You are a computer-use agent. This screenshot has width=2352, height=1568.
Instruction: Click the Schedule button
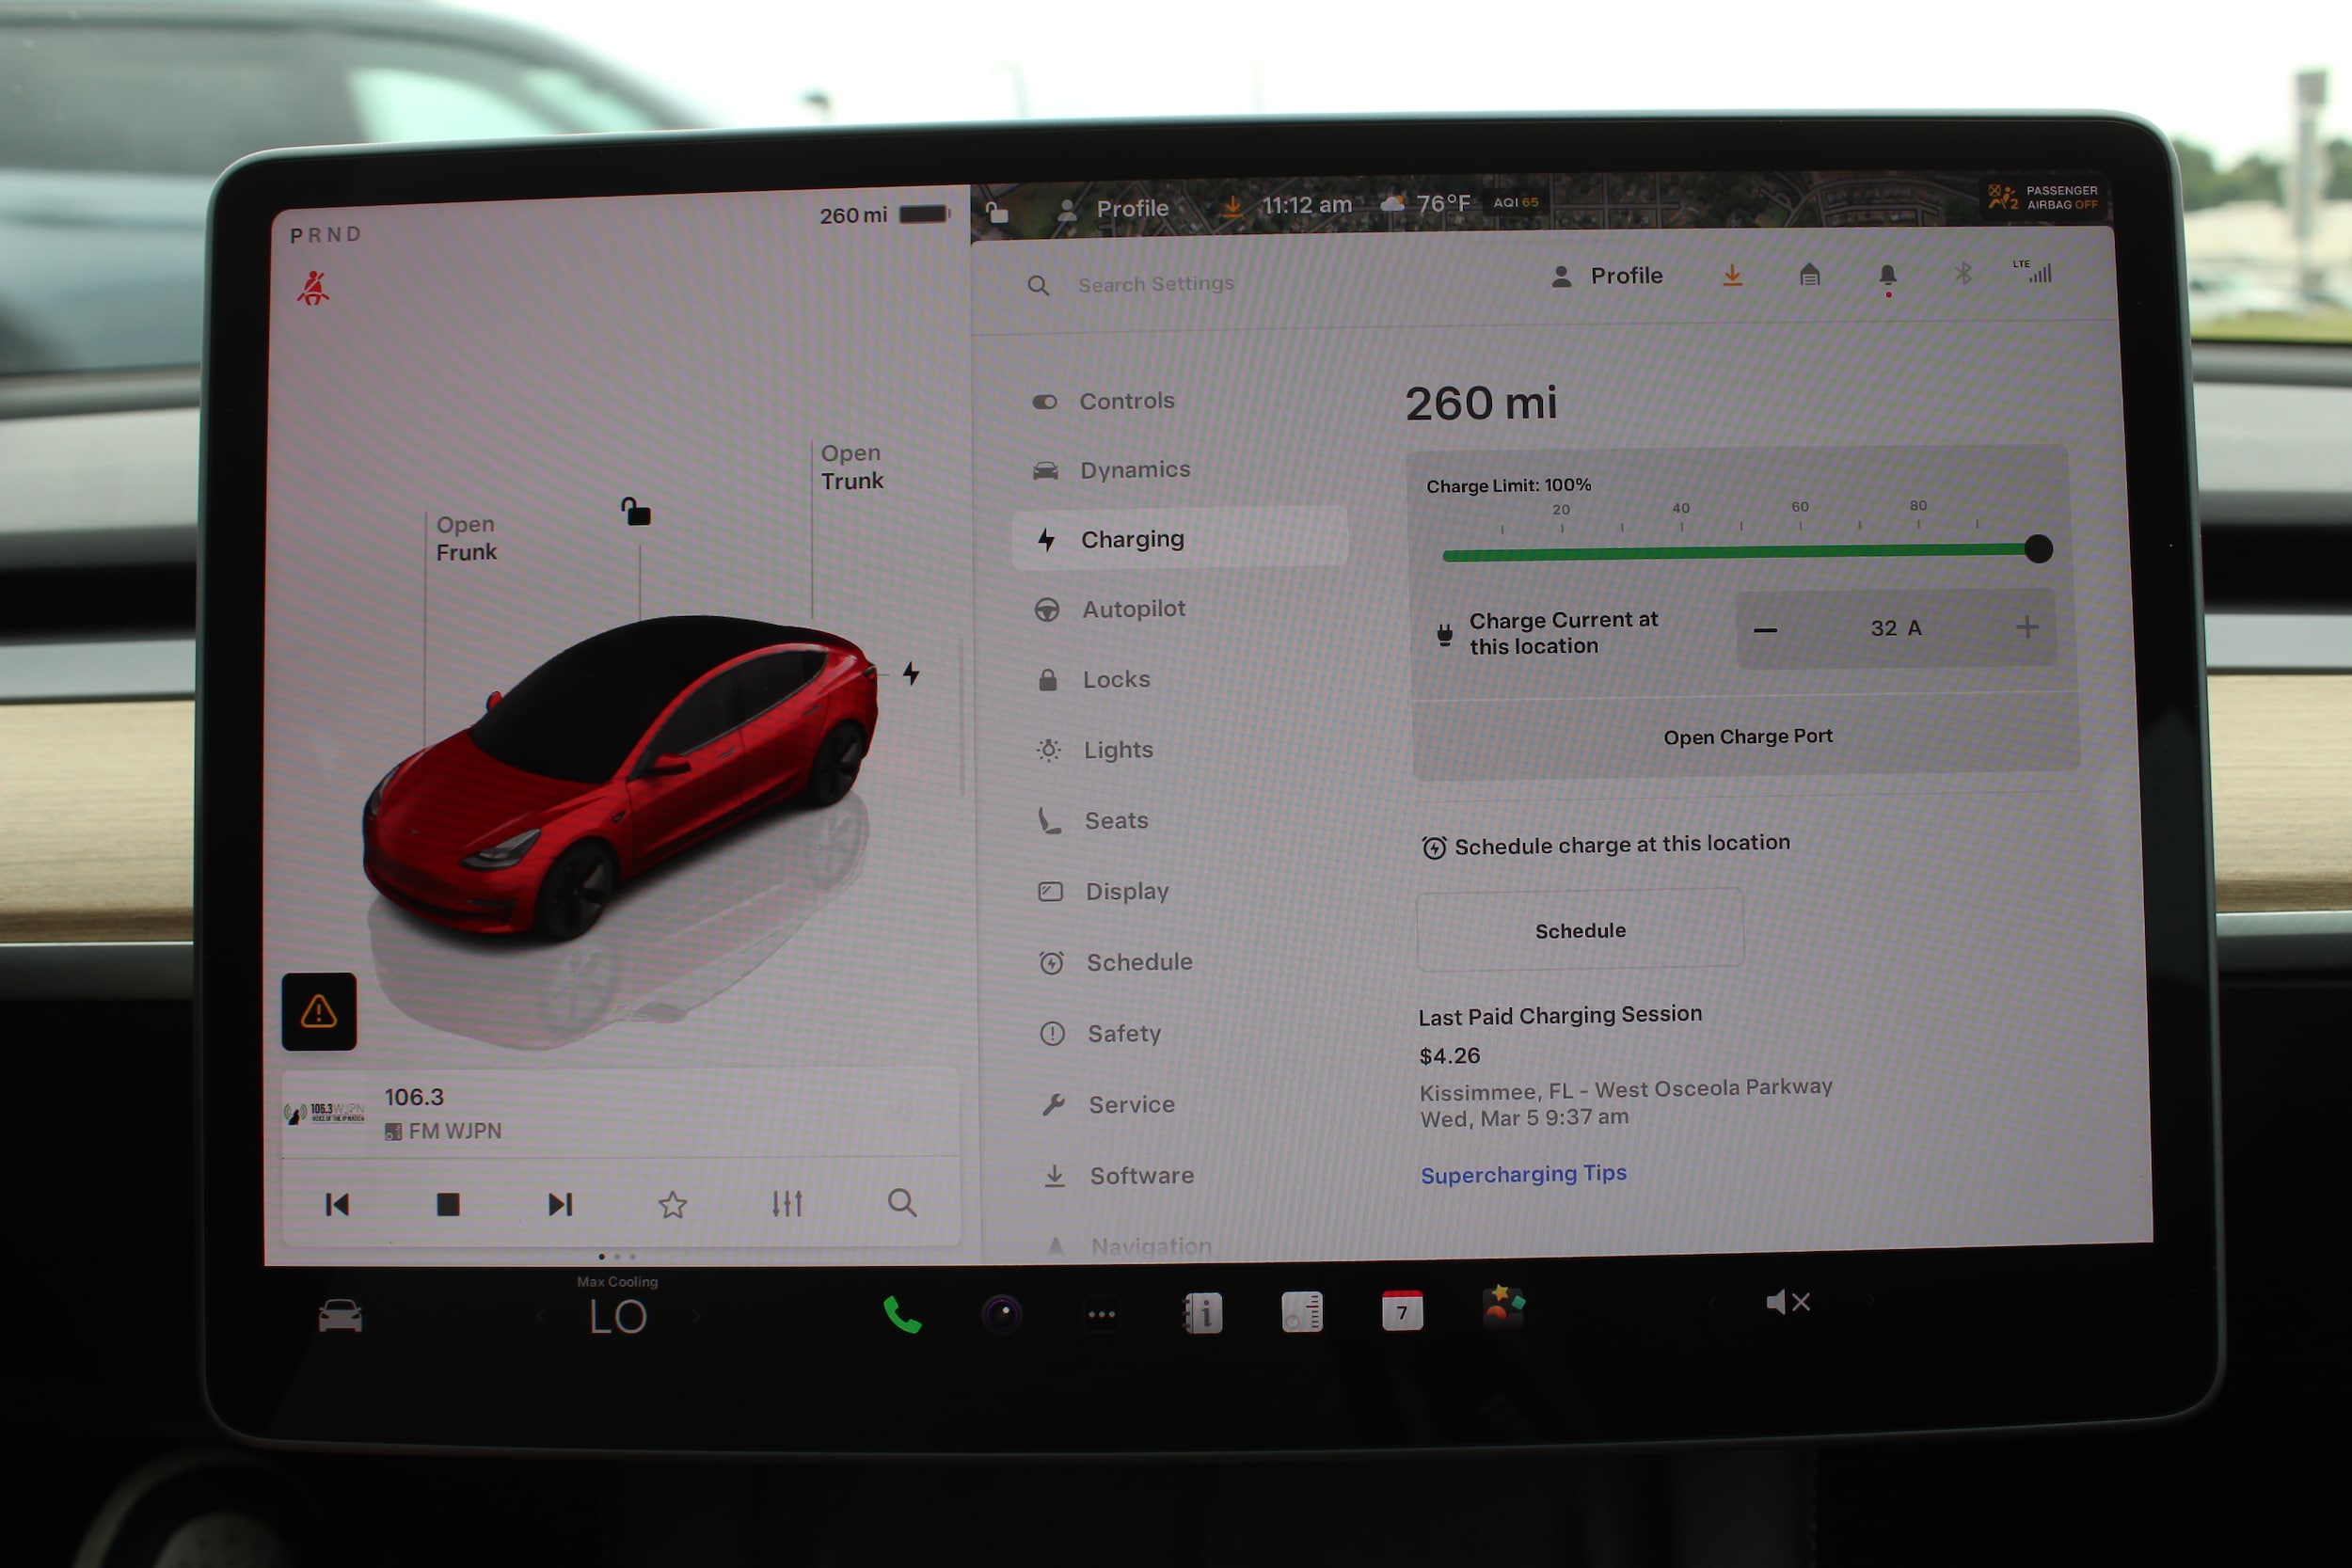(1580, 931)
